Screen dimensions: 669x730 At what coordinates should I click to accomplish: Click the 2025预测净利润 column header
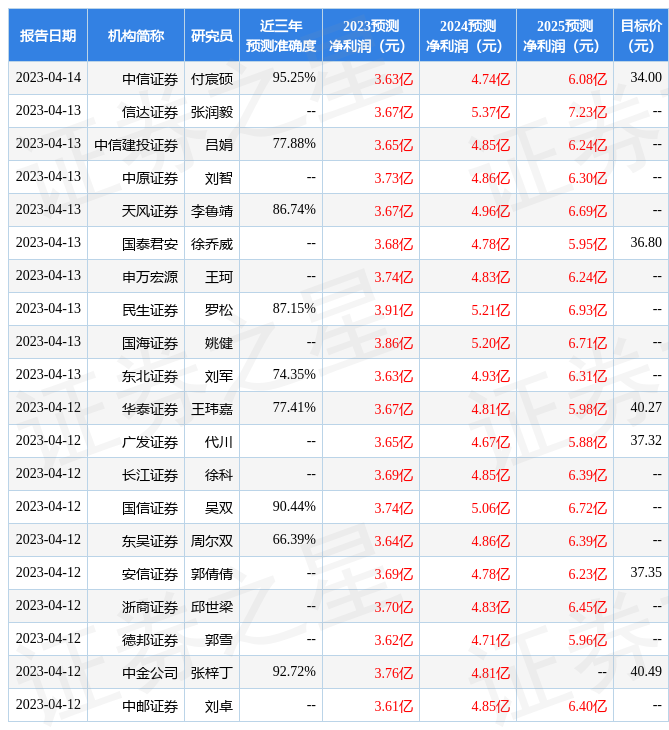click(565, 35)
